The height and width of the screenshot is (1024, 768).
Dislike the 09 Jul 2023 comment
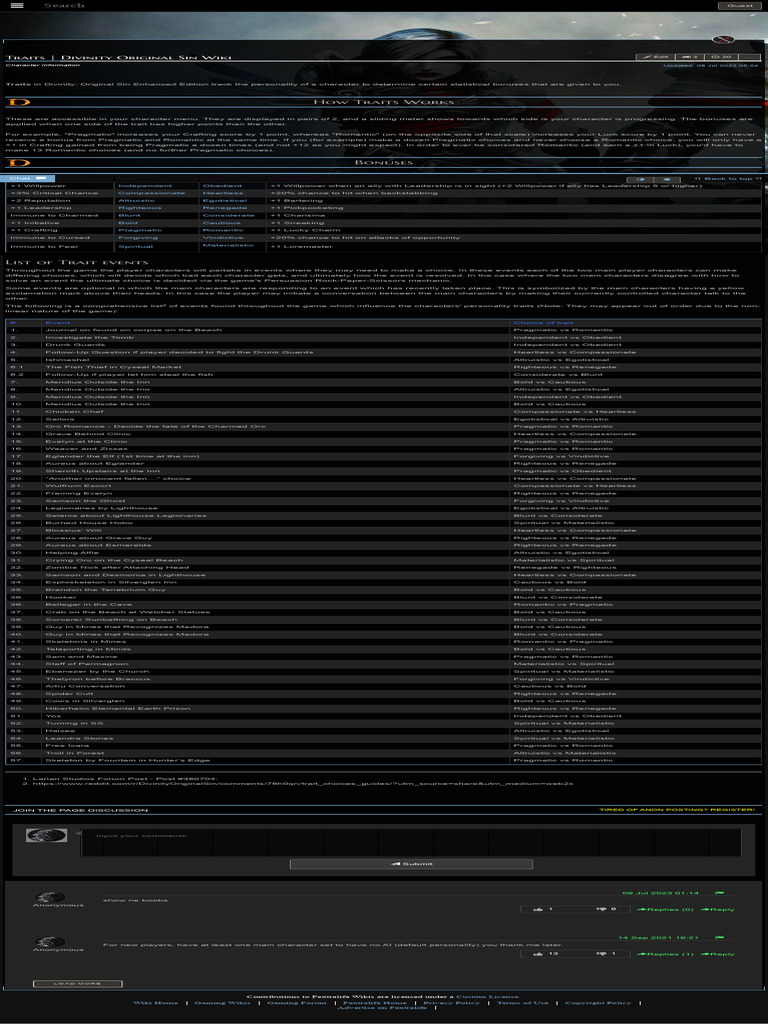[606, 909]
